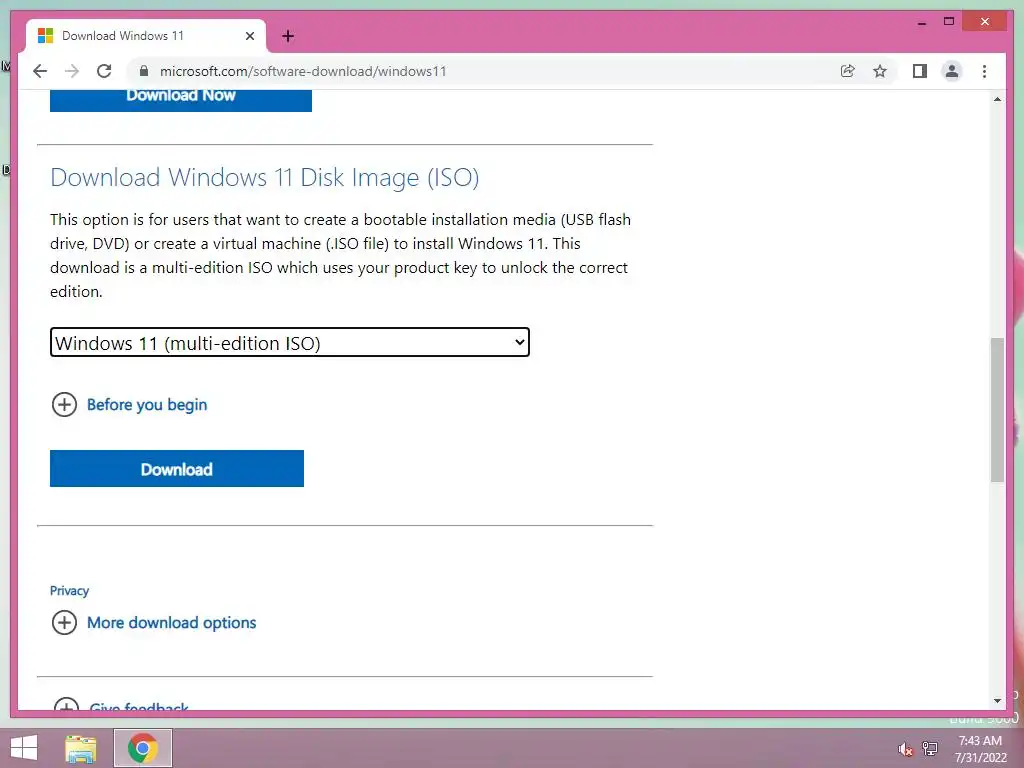This screenshot has height=768, width=1024.
Task: Bookmark this page with the star icon
Action: [880, 71]
